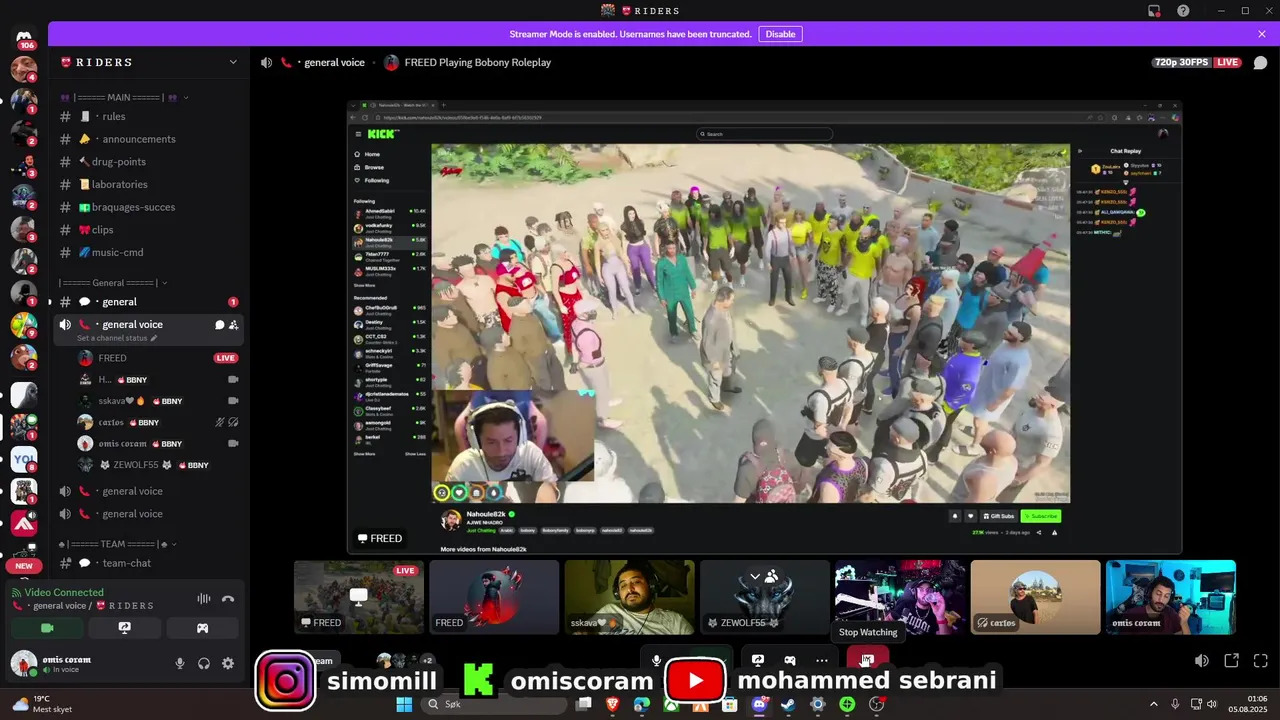Select sskava camera tile
The image size is (1280, 720).
click(x=629, y=597)
